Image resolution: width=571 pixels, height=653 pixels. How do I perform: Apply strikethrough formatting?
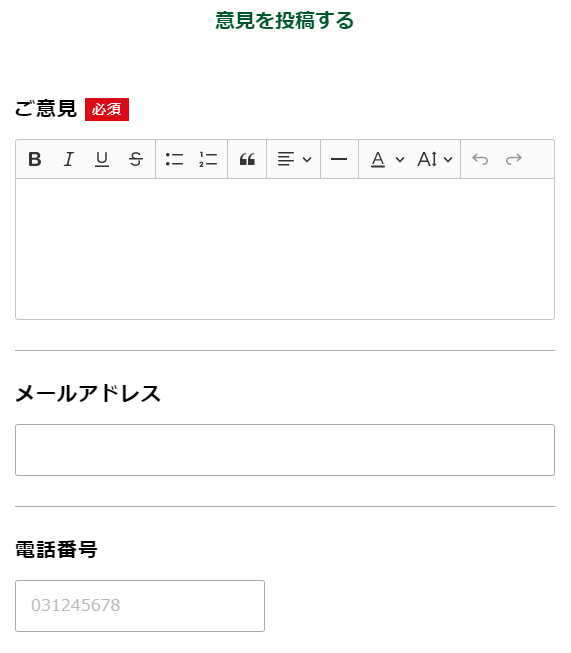(136, 159)
